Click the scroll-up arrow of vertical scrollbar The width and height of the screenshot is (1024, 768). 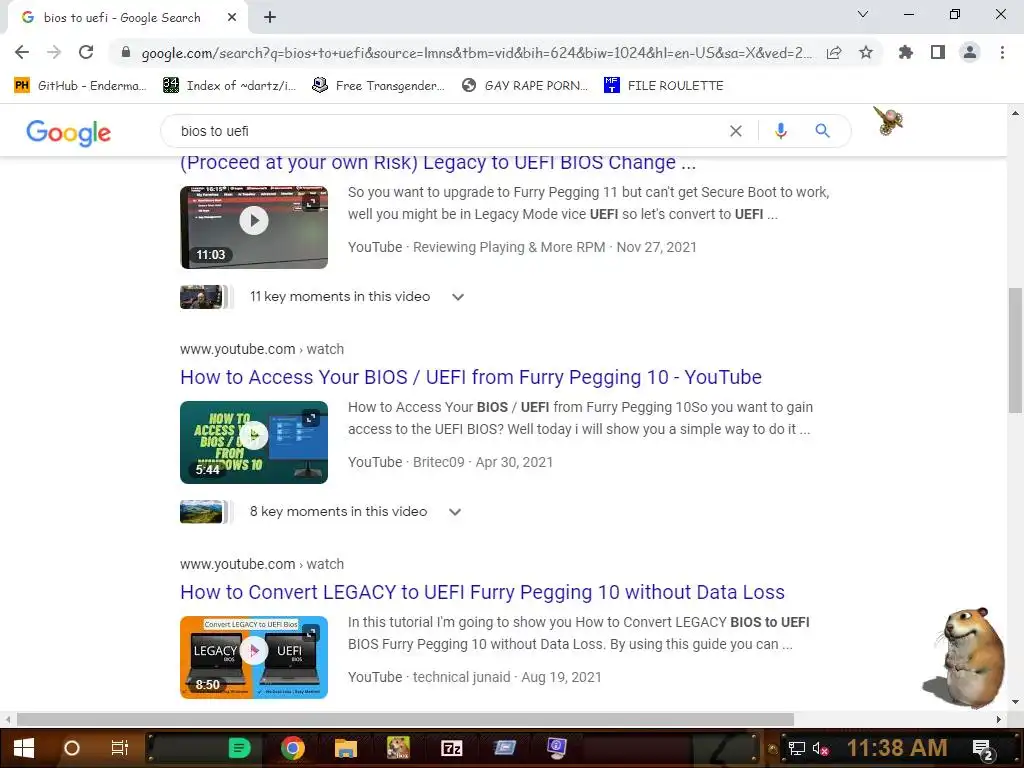(1015, 113)
